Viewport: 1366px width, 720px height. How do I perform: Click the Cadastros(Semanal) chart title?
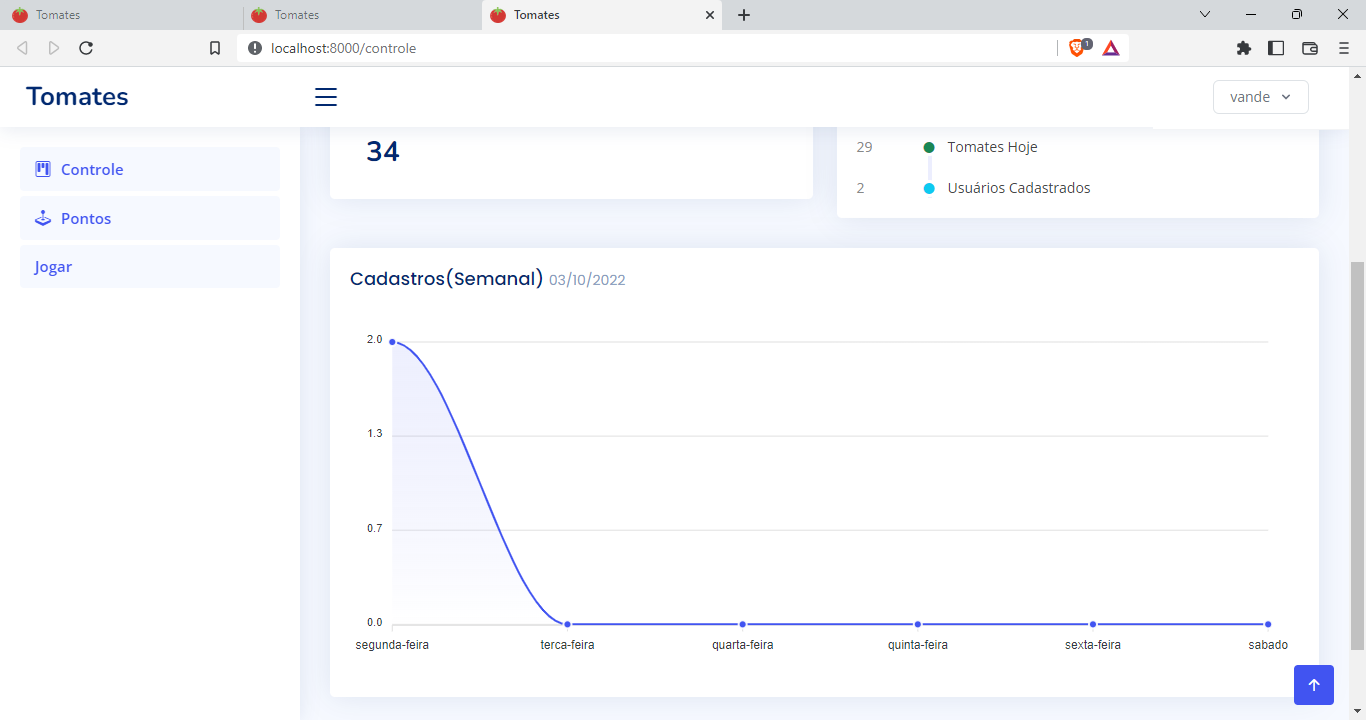[x=446, y=279]
